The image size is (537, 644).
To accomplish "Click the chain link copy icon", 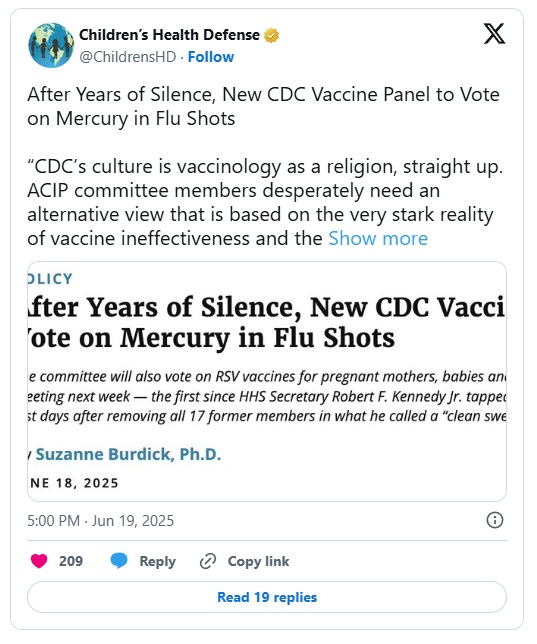I will (x=208, y=561).
